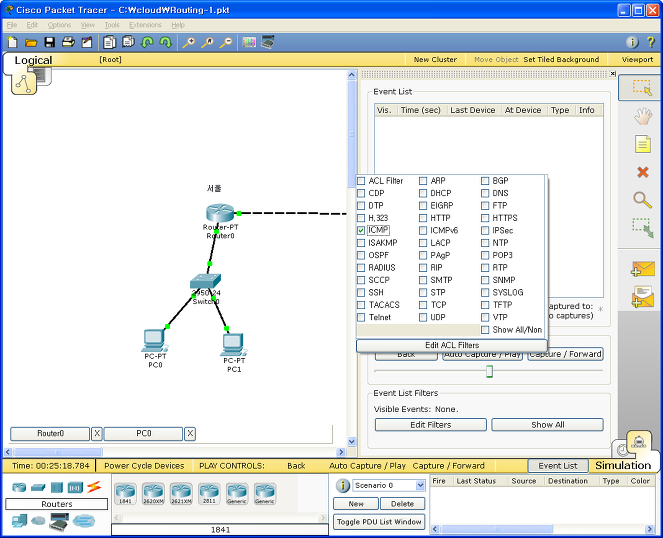
Task: Open the Edit menu
Action: [32, 25]
